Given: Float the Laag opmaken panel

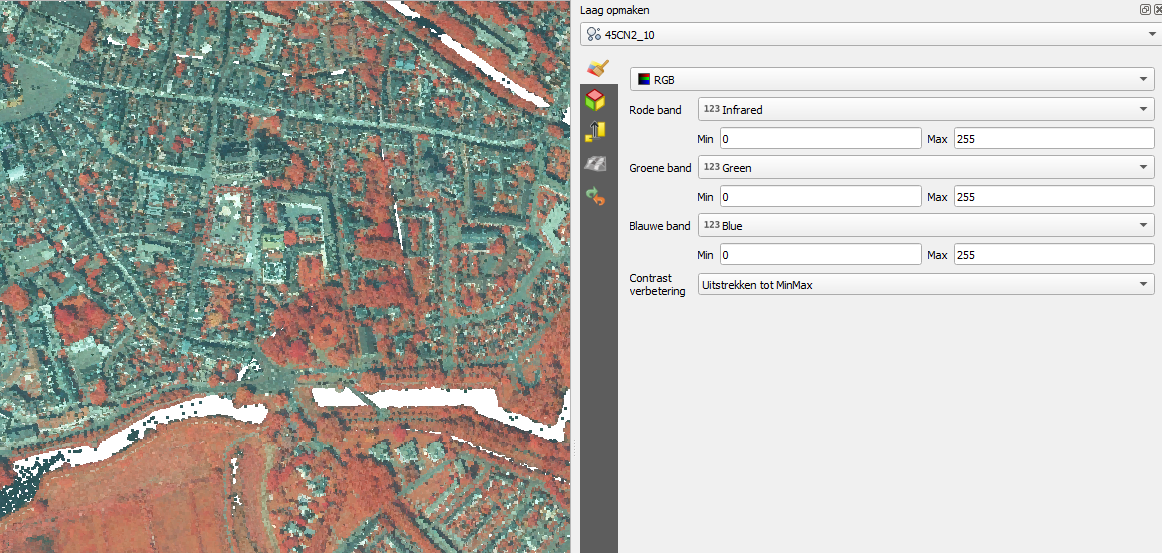Looking at the screenshot, I should [x=1145, y=9].
